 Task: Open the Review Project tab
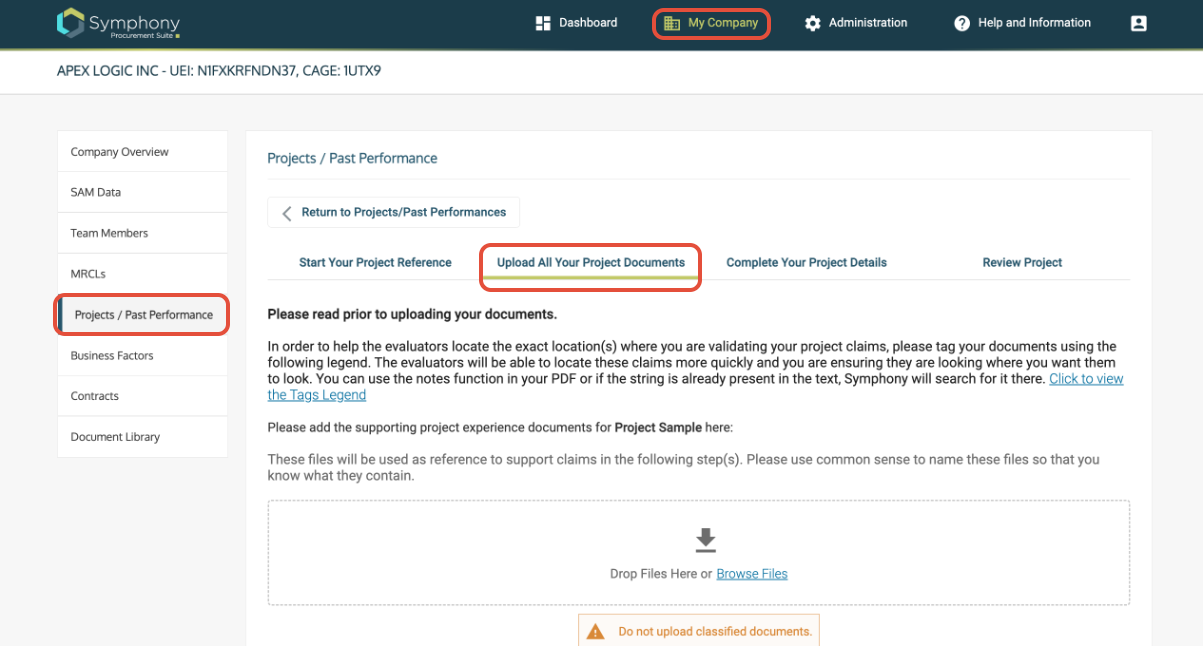coord(1022,263)
